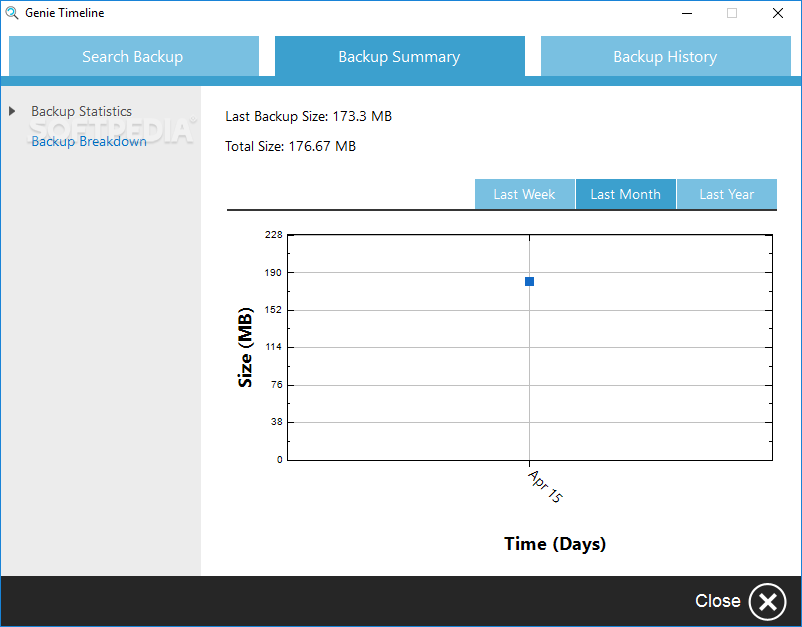Click the circled X Close icon
The image size is (802, 627).
point(767,602)
